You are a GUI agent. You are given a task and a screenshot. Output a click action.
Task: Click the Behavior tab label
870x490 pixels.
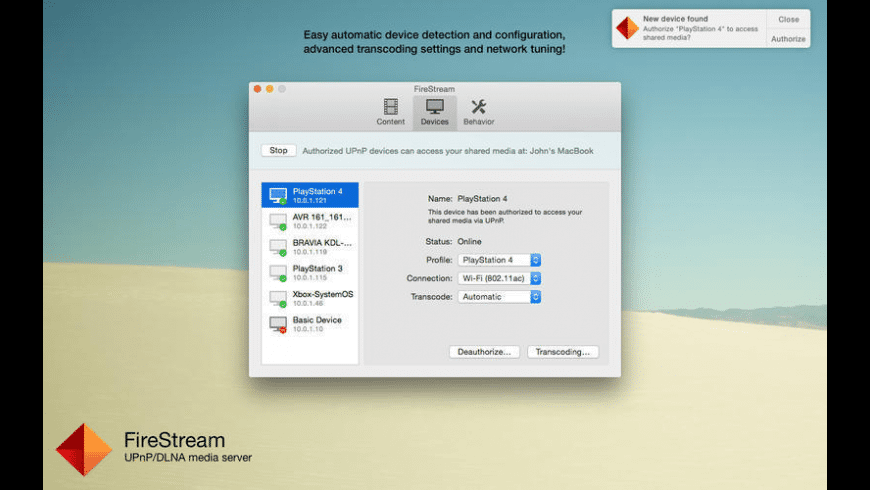(x=478, y=122)
